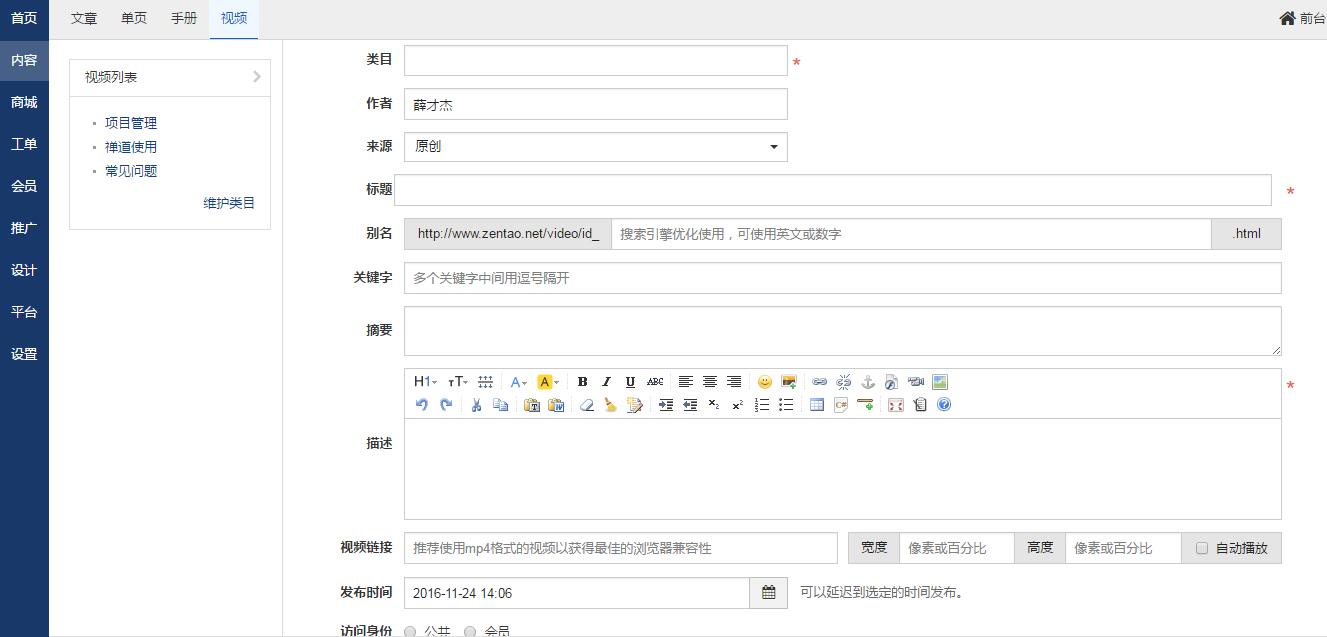Undo the last edit in the editor

422,405
